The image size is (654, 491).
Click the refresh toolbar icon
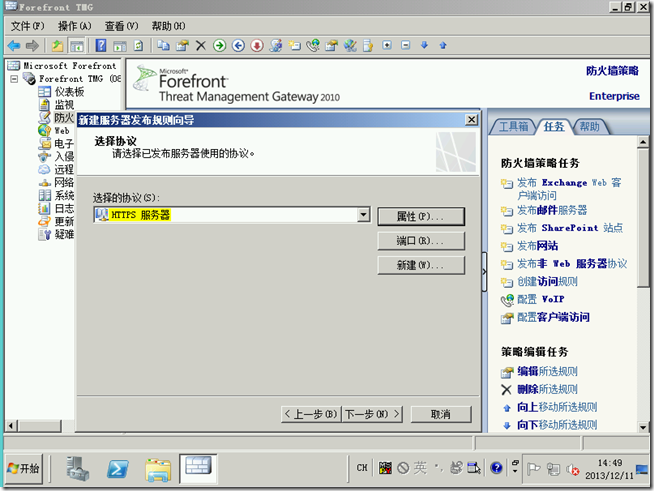pyautogui.click(x=138, y=45)
